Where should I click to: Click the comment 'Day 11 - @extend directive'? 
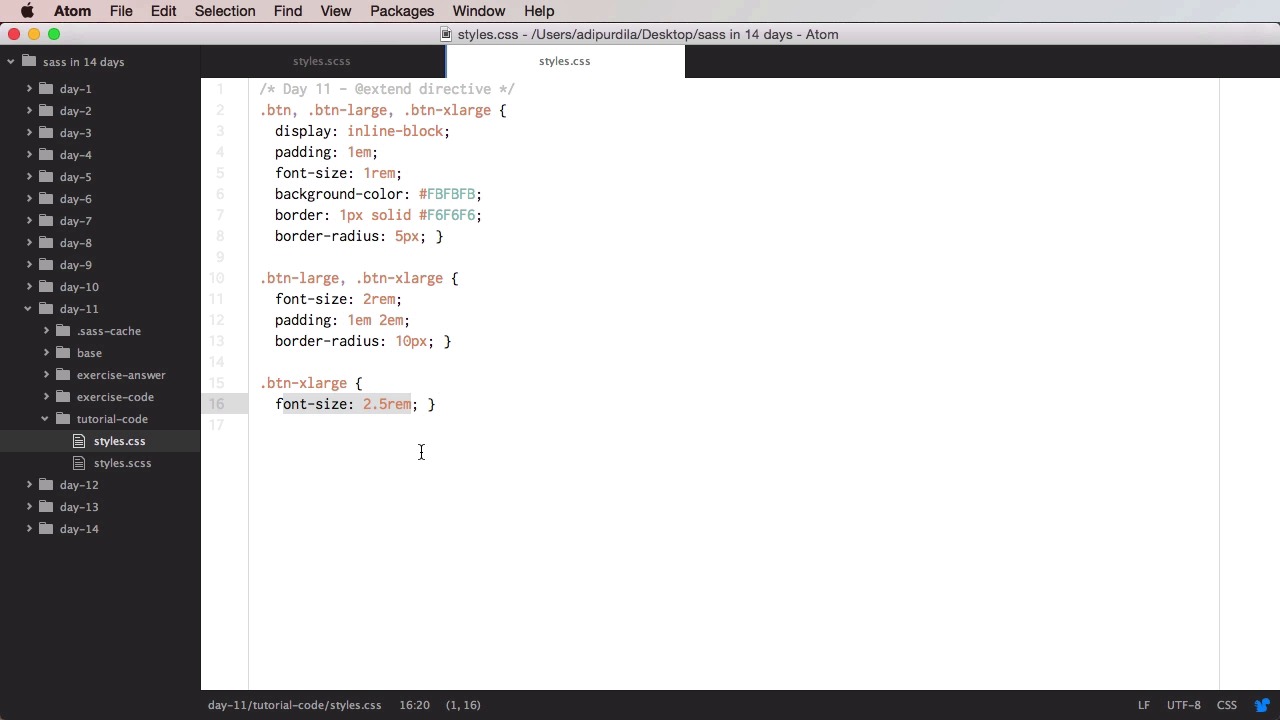[387, 89]
